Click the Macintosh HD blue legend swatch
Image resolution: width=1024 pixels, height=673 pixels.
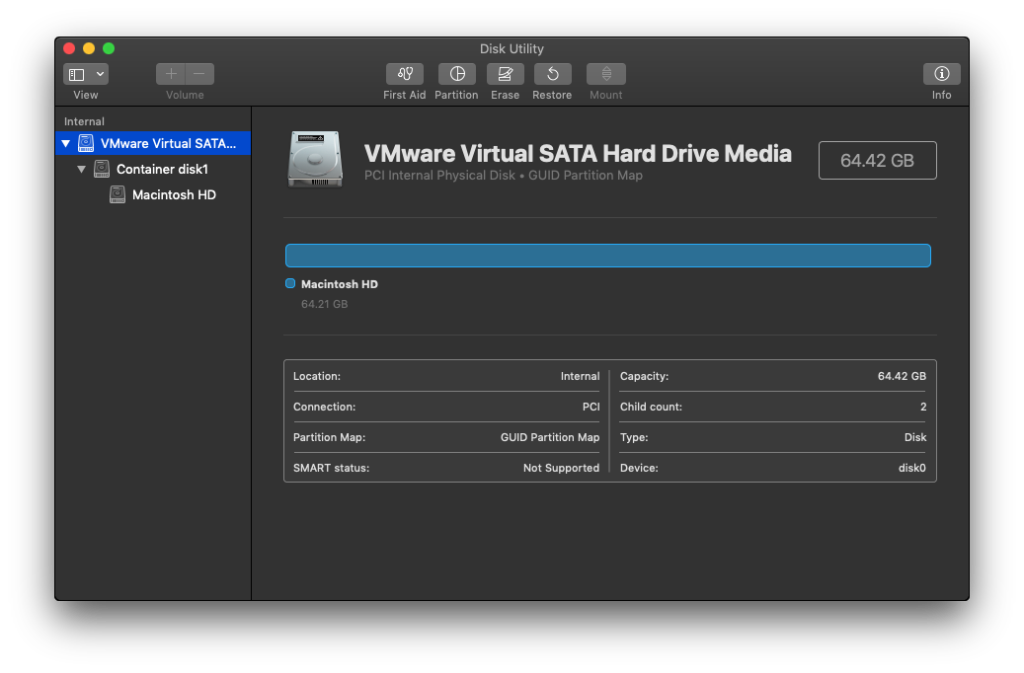[290, 284]
